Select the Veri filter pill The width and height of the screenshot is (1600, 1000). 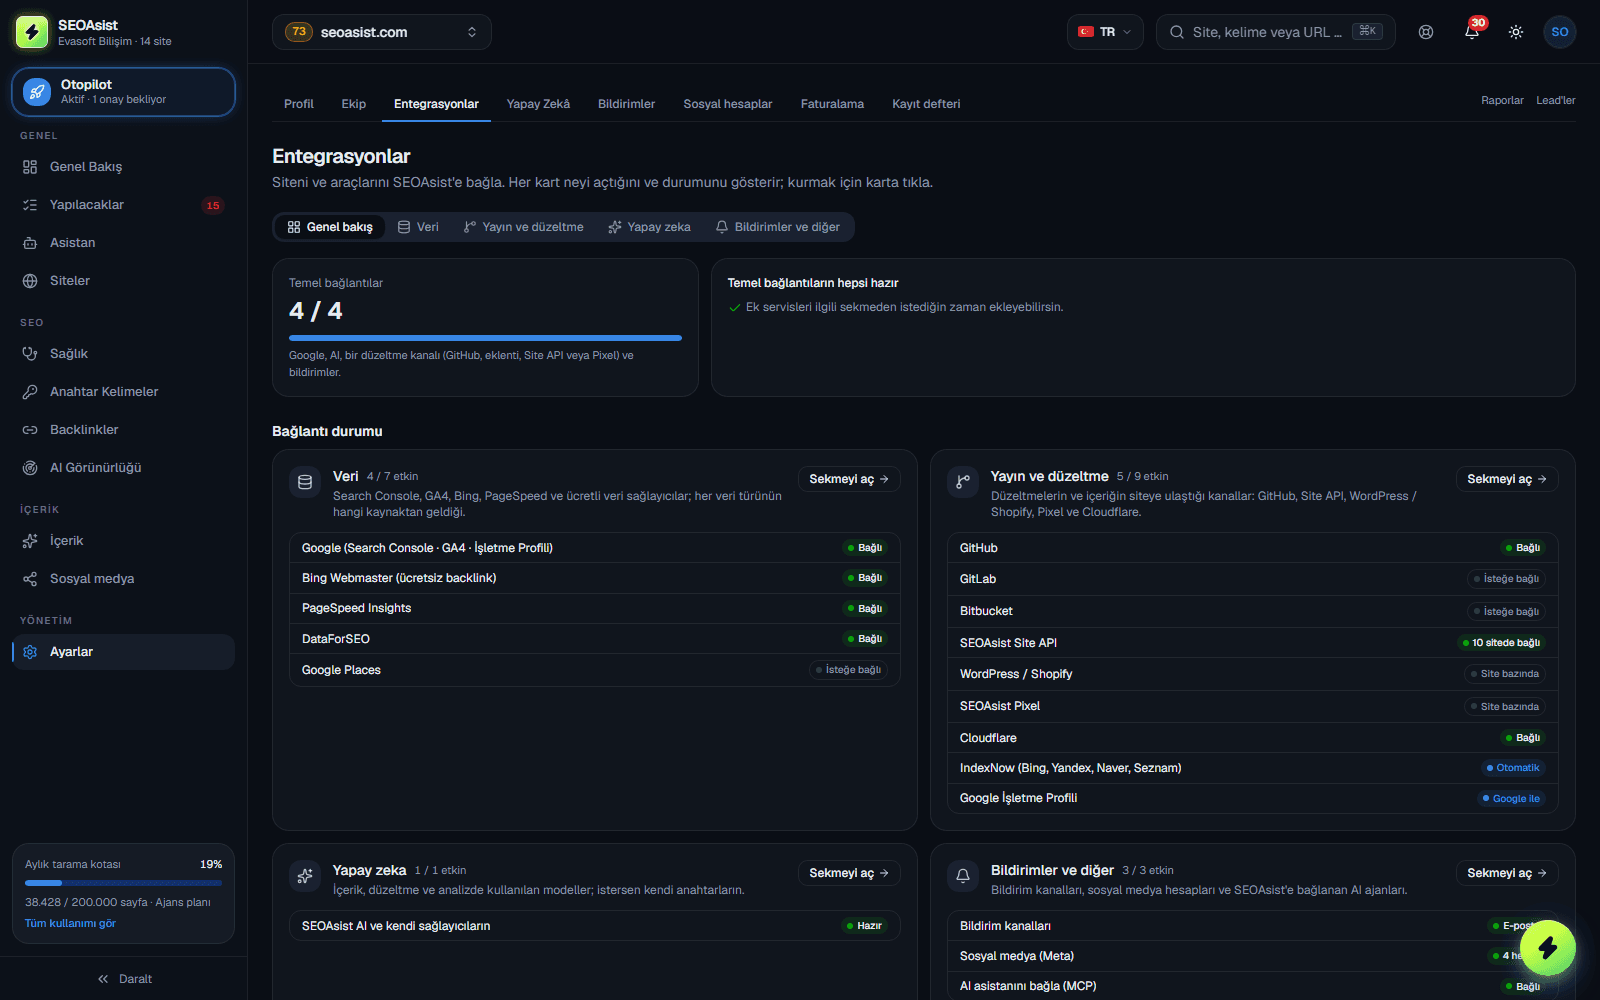pos(418,227)
